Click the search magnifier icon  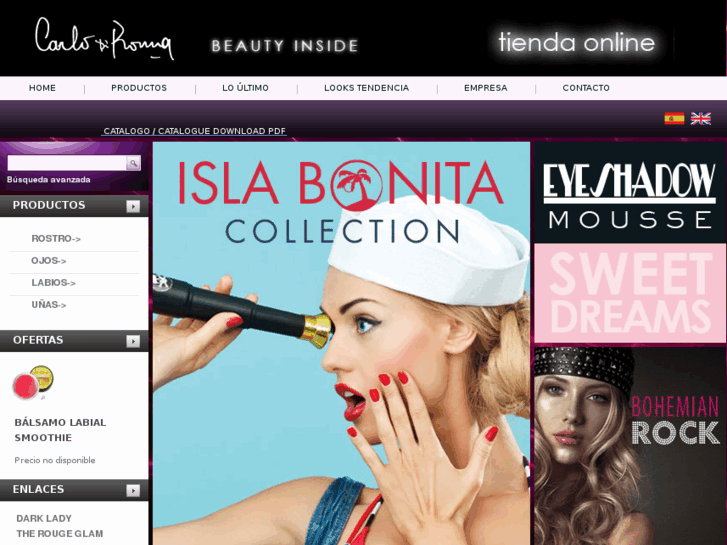133,163
